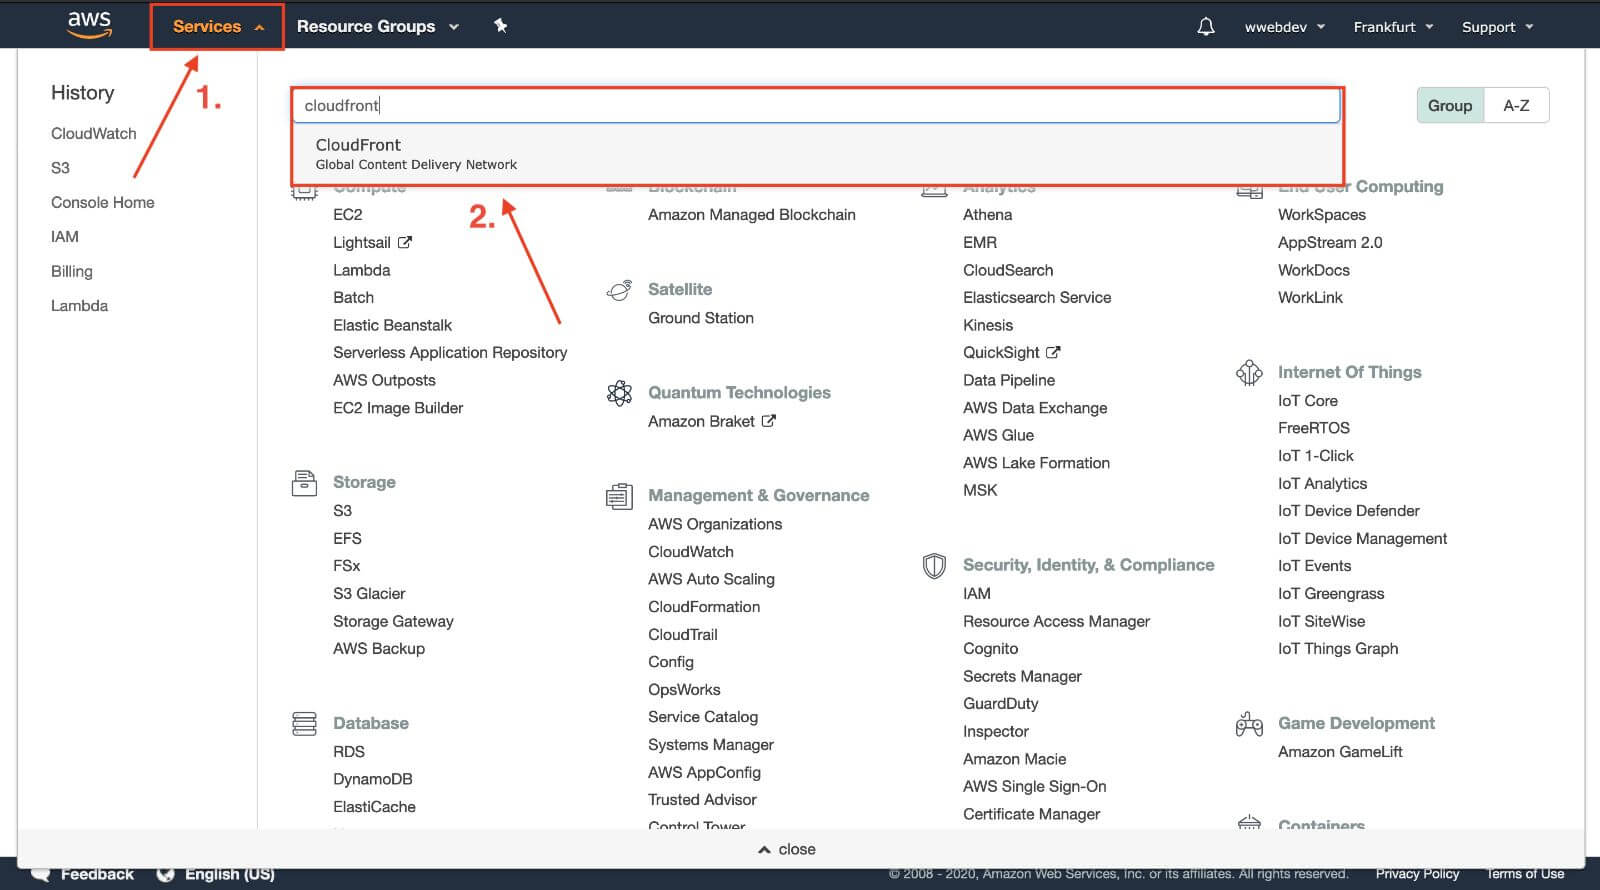This screenshot has height=890, width=1600.
Task: Click the Security shield icon
Action: coord(934,566)
